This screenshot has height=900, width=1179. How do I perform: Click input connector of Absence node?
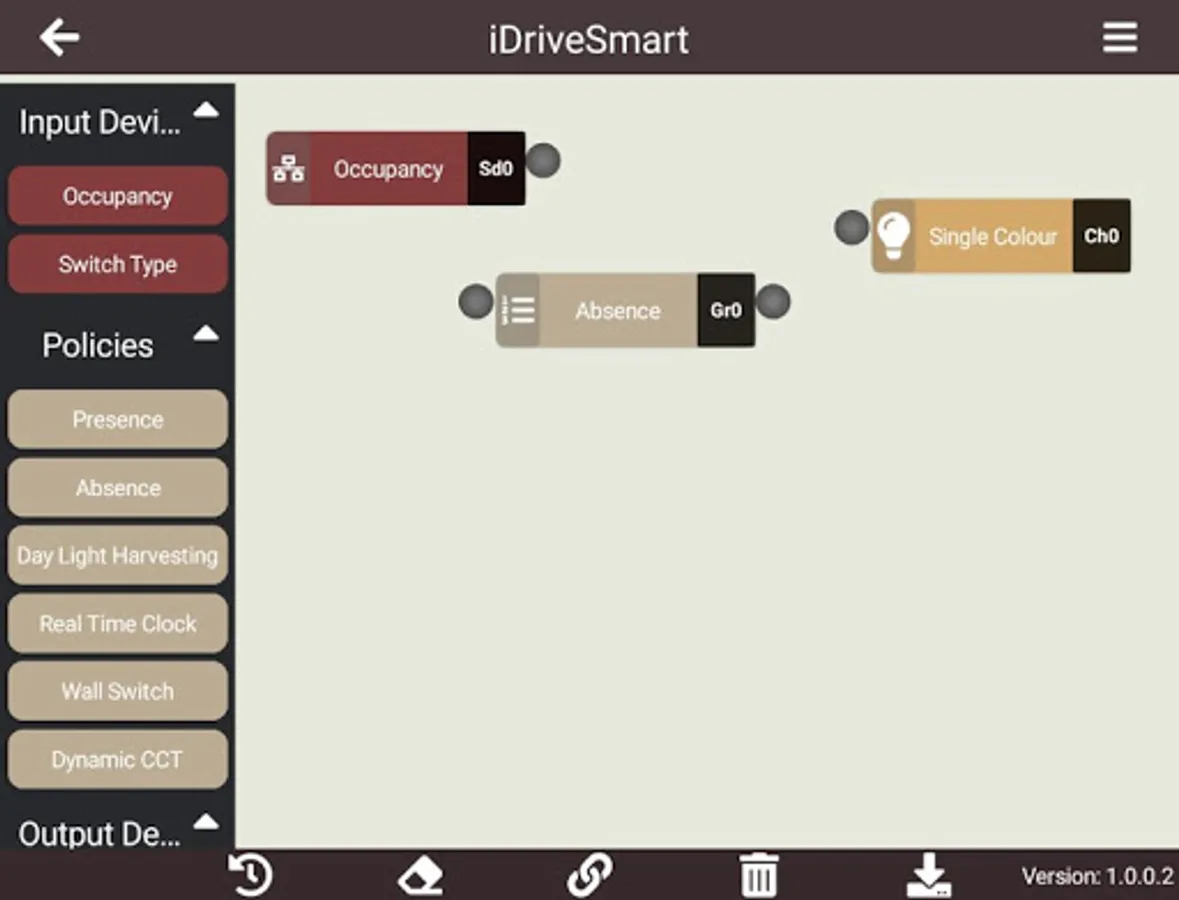click(x=476, y=302)
